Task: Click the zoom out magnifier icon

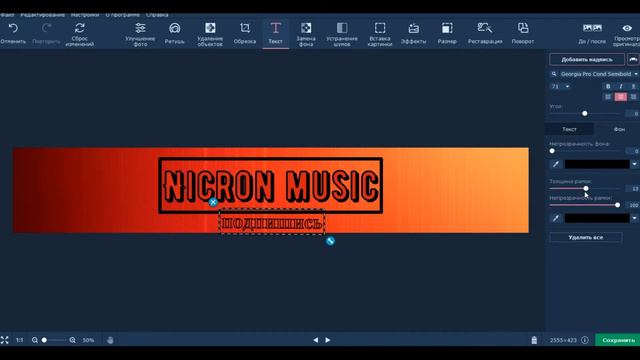Action: pyautogui.click(x=35, y=340)
